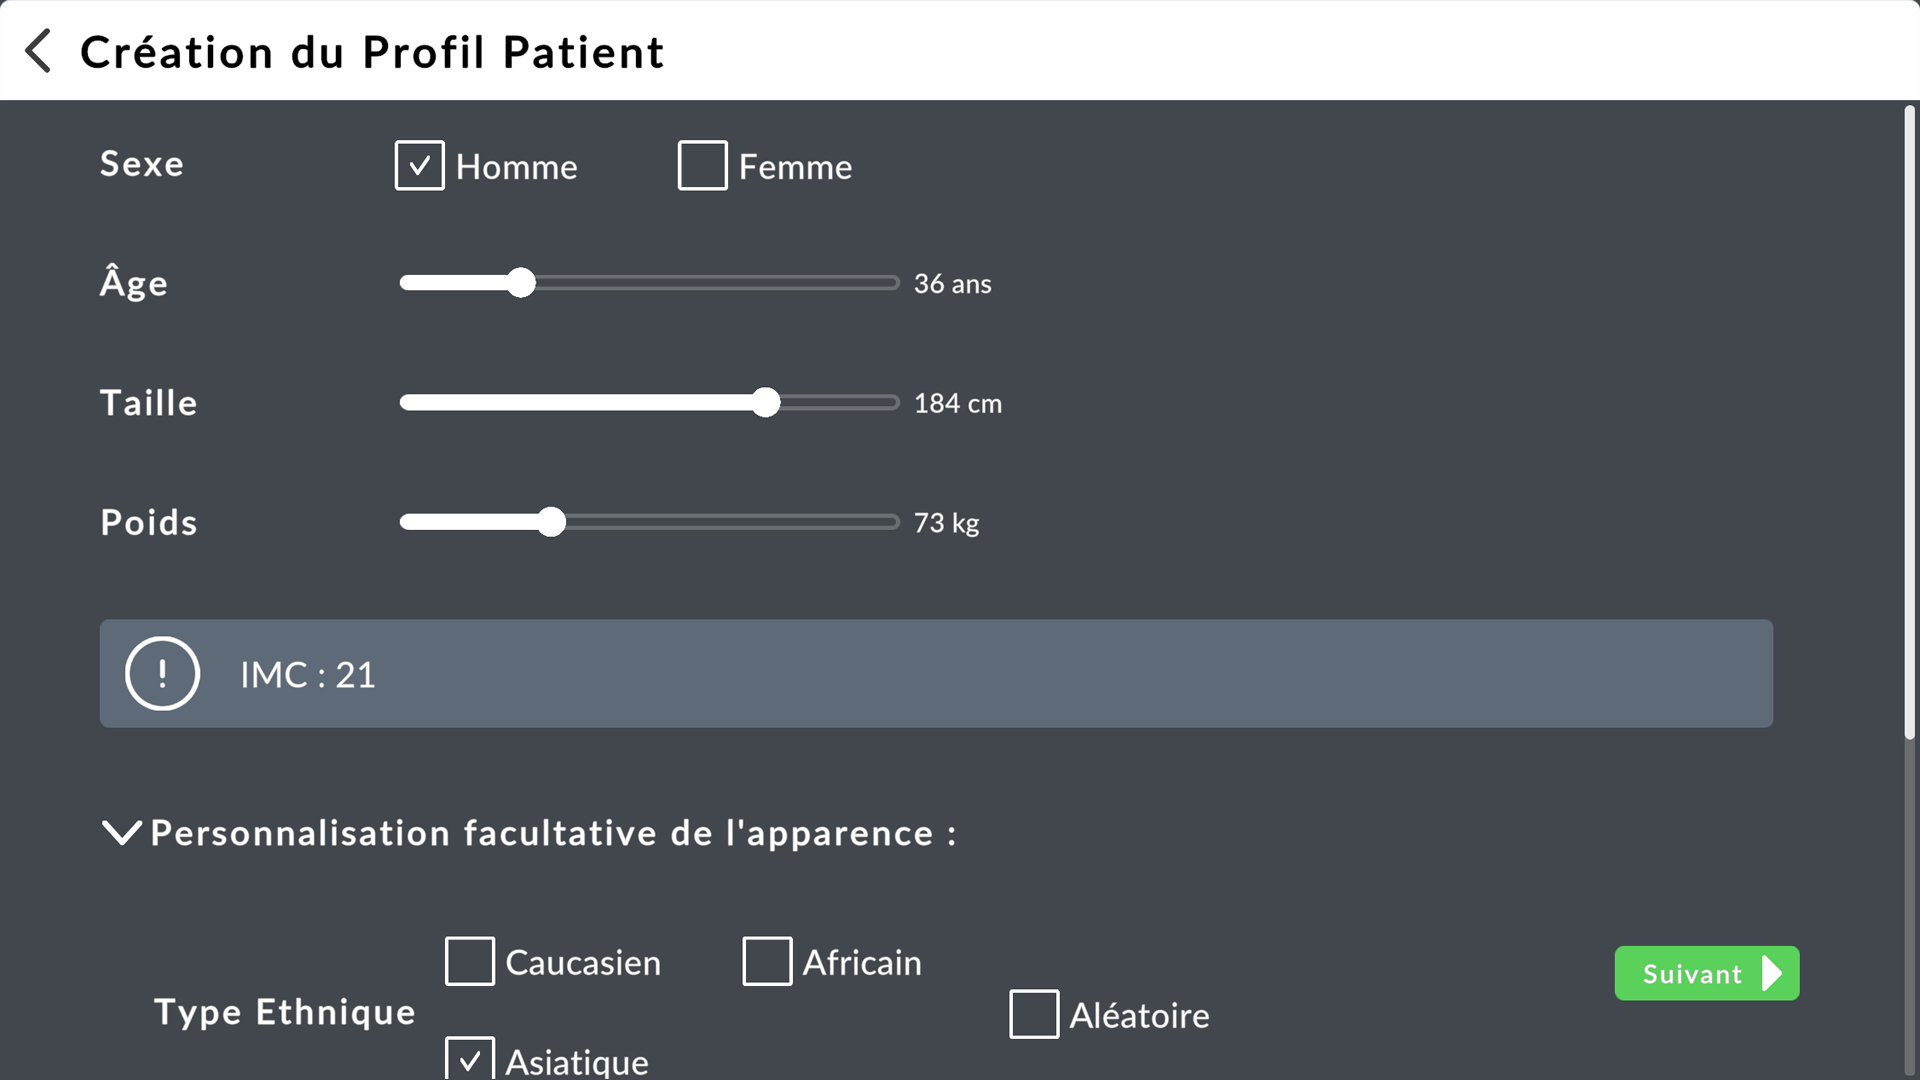The height and width of the screenshot is (1080, 1920).
Task: Go back using the header arrow icon
Action: pyautogui.click(x=38, y=51)
